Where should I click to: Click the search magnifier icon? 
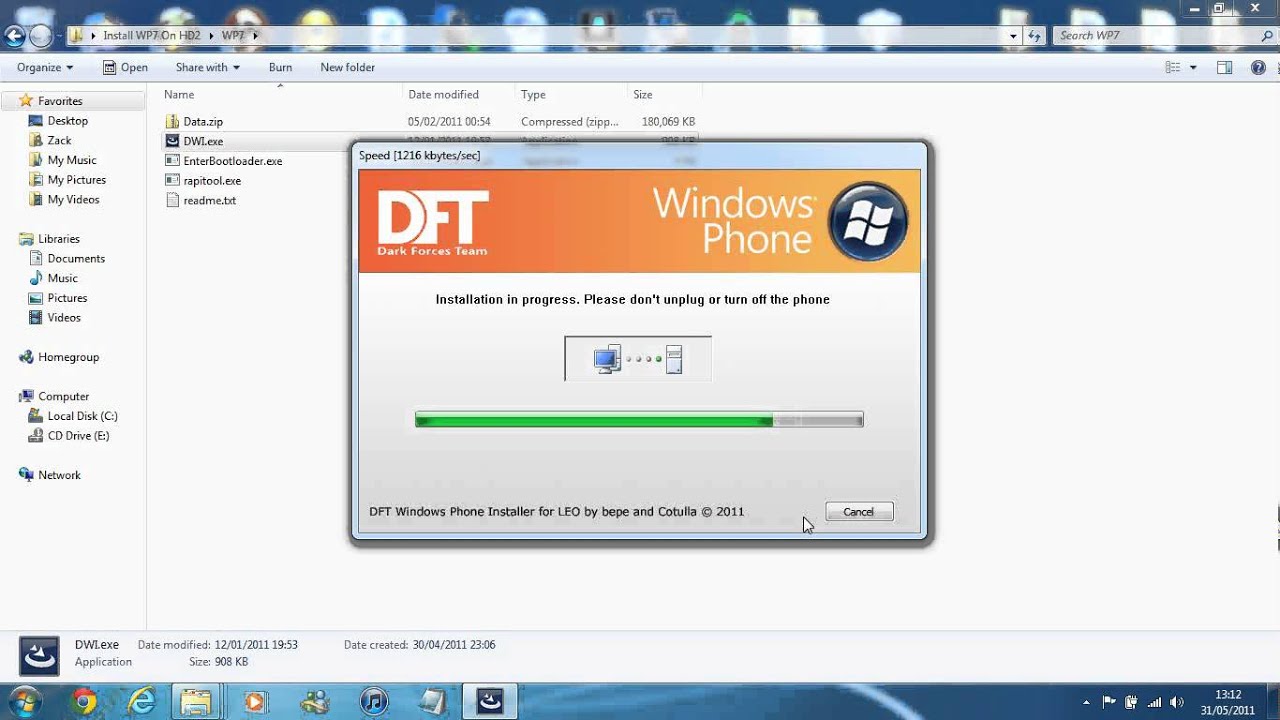point(1267,35)
